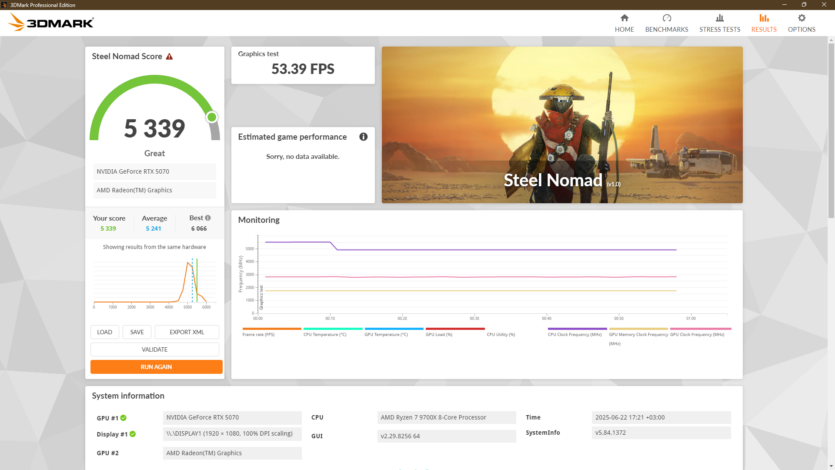Click the Monitoring heading
This screenshot has height=470, width=835.
coord(259,220)
